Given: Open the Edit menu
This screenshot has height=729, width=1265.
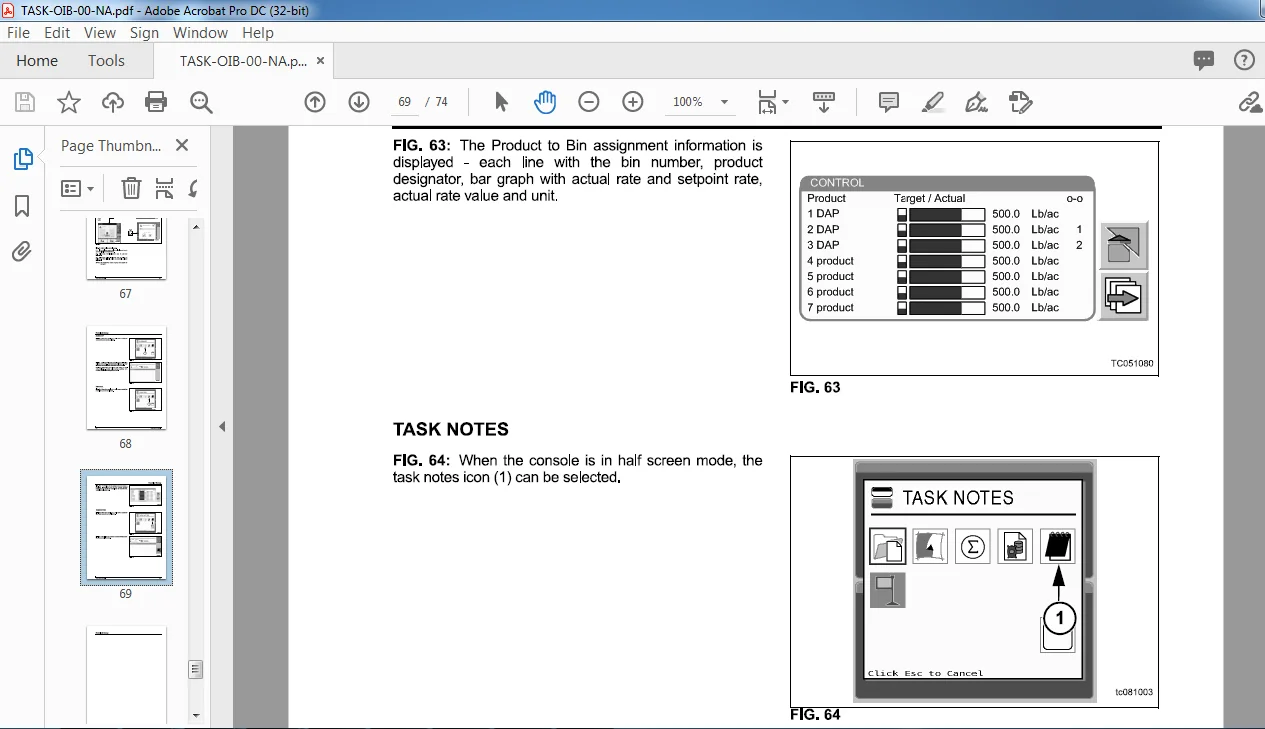Looking at the screenshot, I should pyautogui.click(x=57, y=32).
